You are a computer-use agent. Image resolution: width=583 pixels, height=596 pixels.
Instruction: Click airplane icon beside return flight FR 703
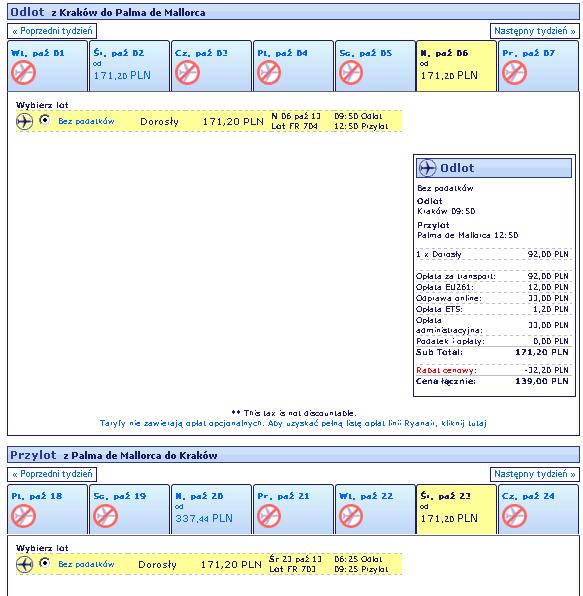click(x=24, y=564)
